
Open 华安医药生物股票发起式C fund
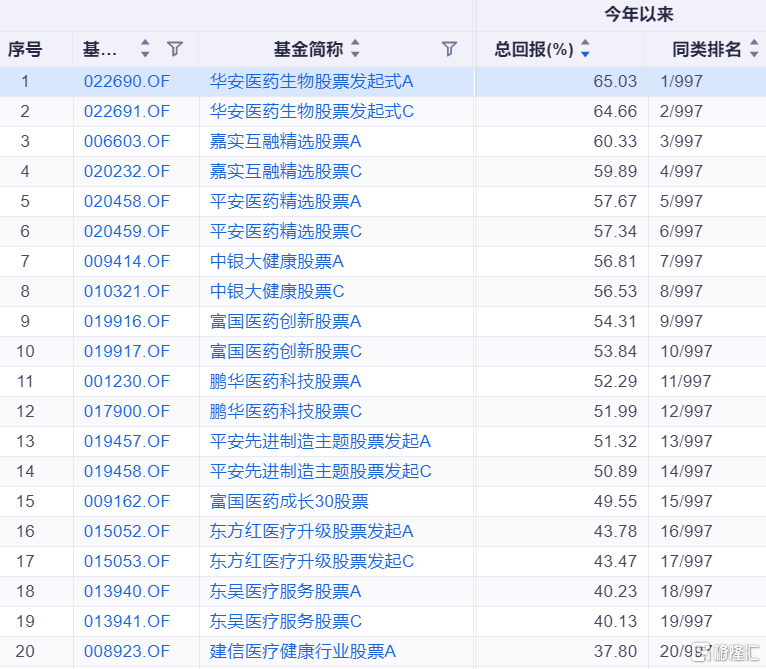(x=312, y=111)
